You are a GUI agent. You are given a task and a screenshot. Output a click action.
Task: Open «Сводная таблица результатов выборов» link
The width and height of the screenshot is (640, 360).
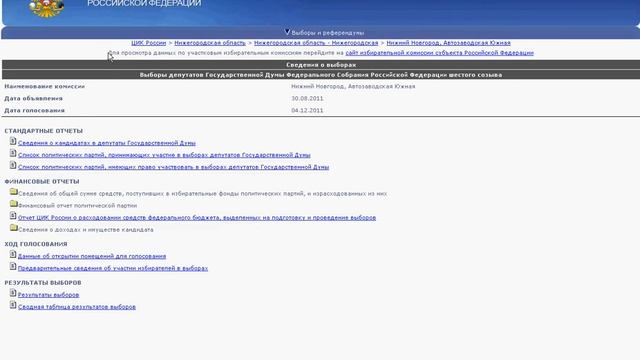pyautogui.click(x=77, y=307)
